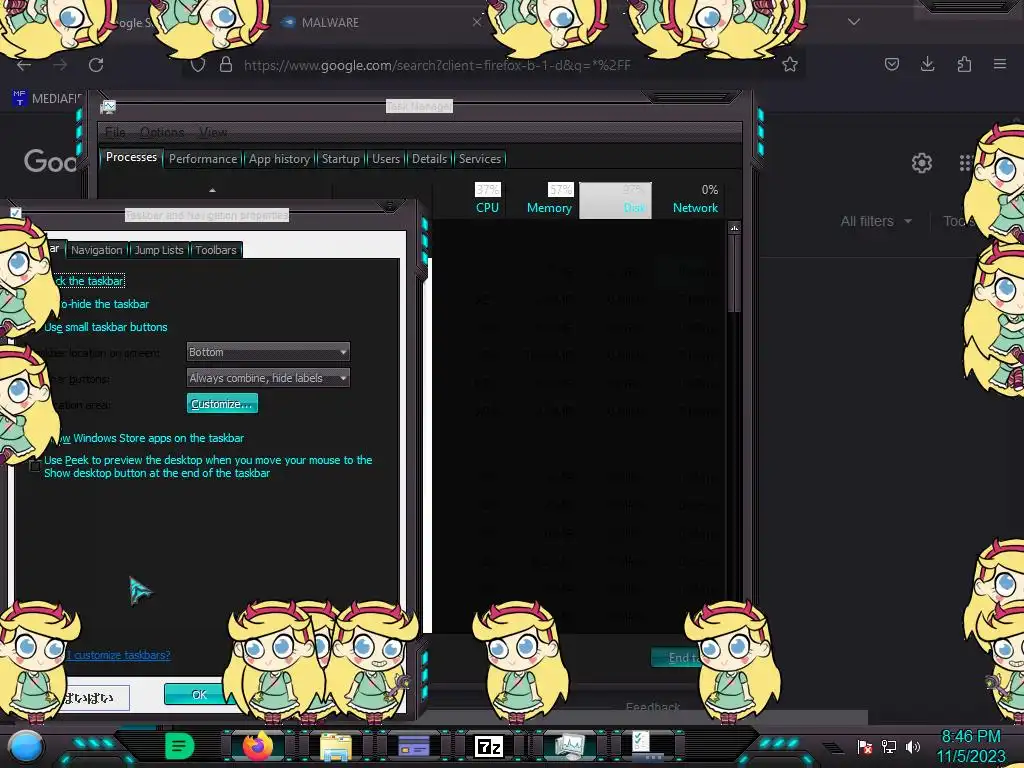Switch to the App history tab

[x=279, y=159]
